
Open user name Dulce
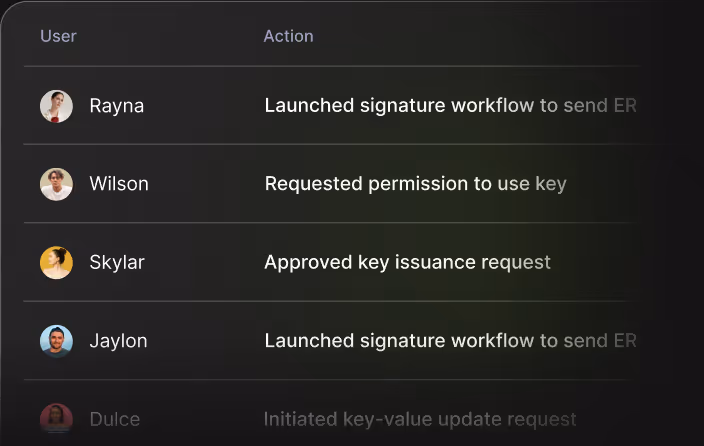[115, 419]
